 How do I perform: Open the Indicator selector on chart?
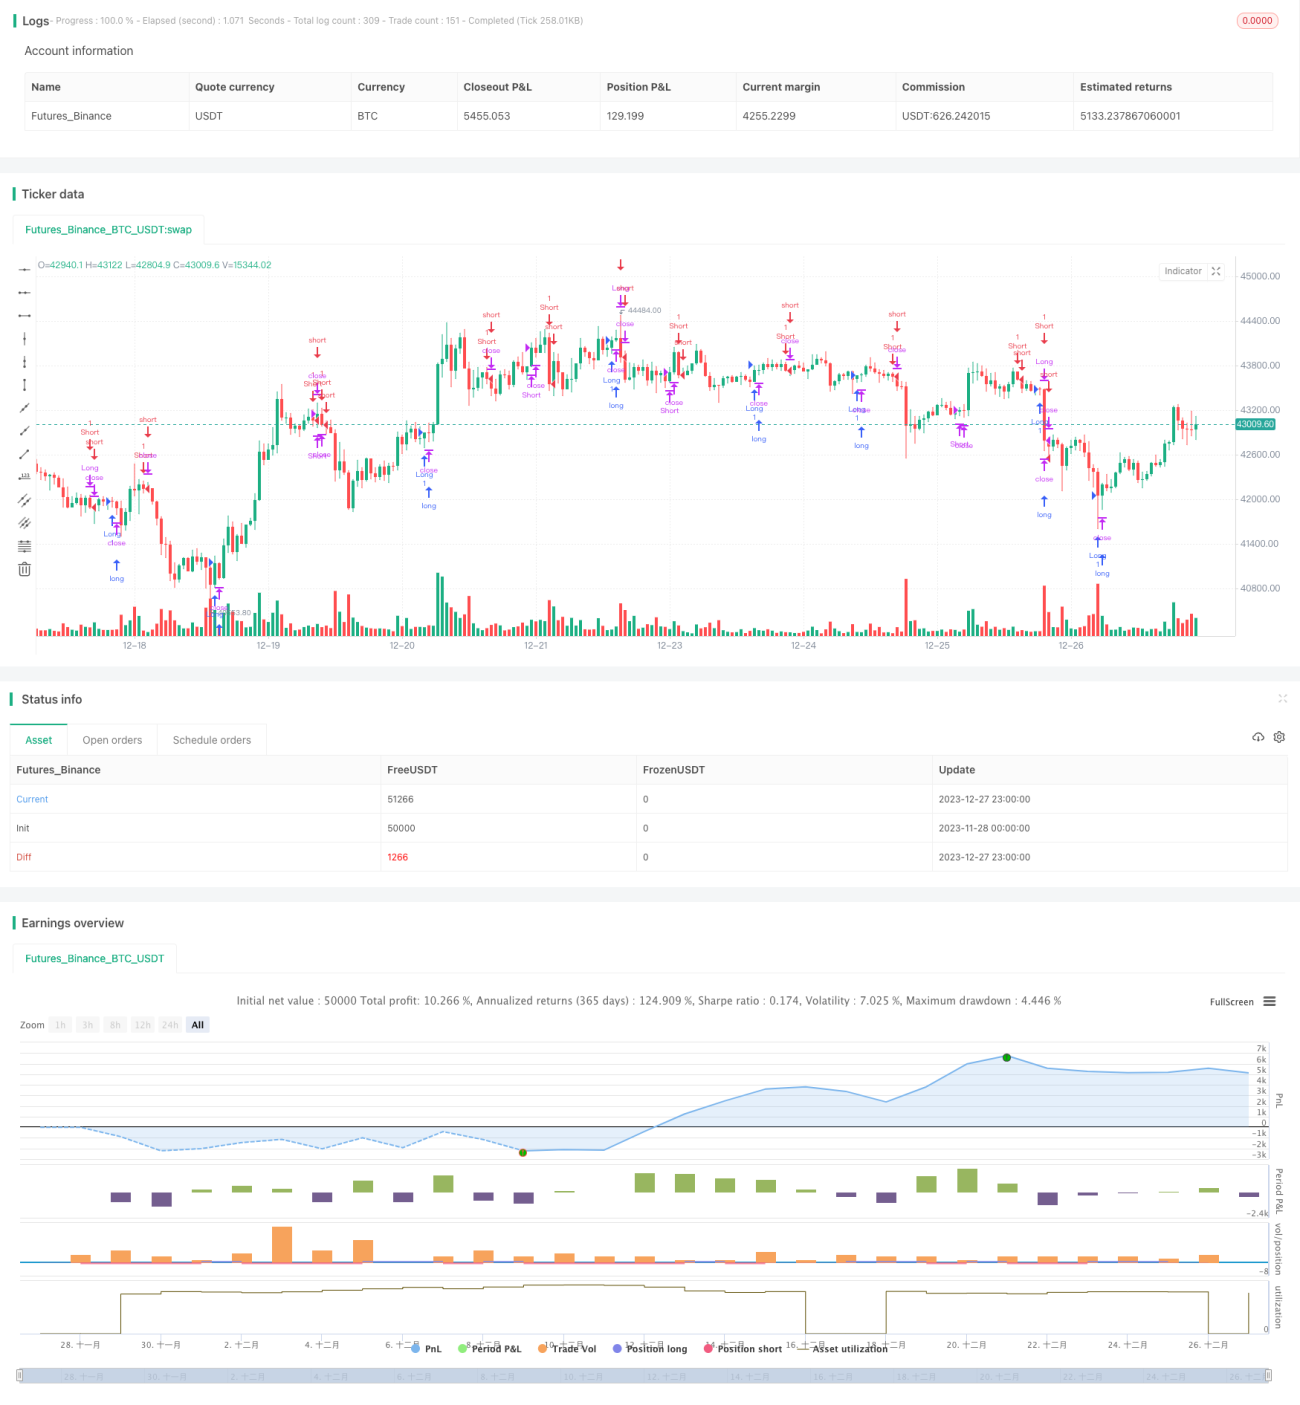[x=1183, y=271]
